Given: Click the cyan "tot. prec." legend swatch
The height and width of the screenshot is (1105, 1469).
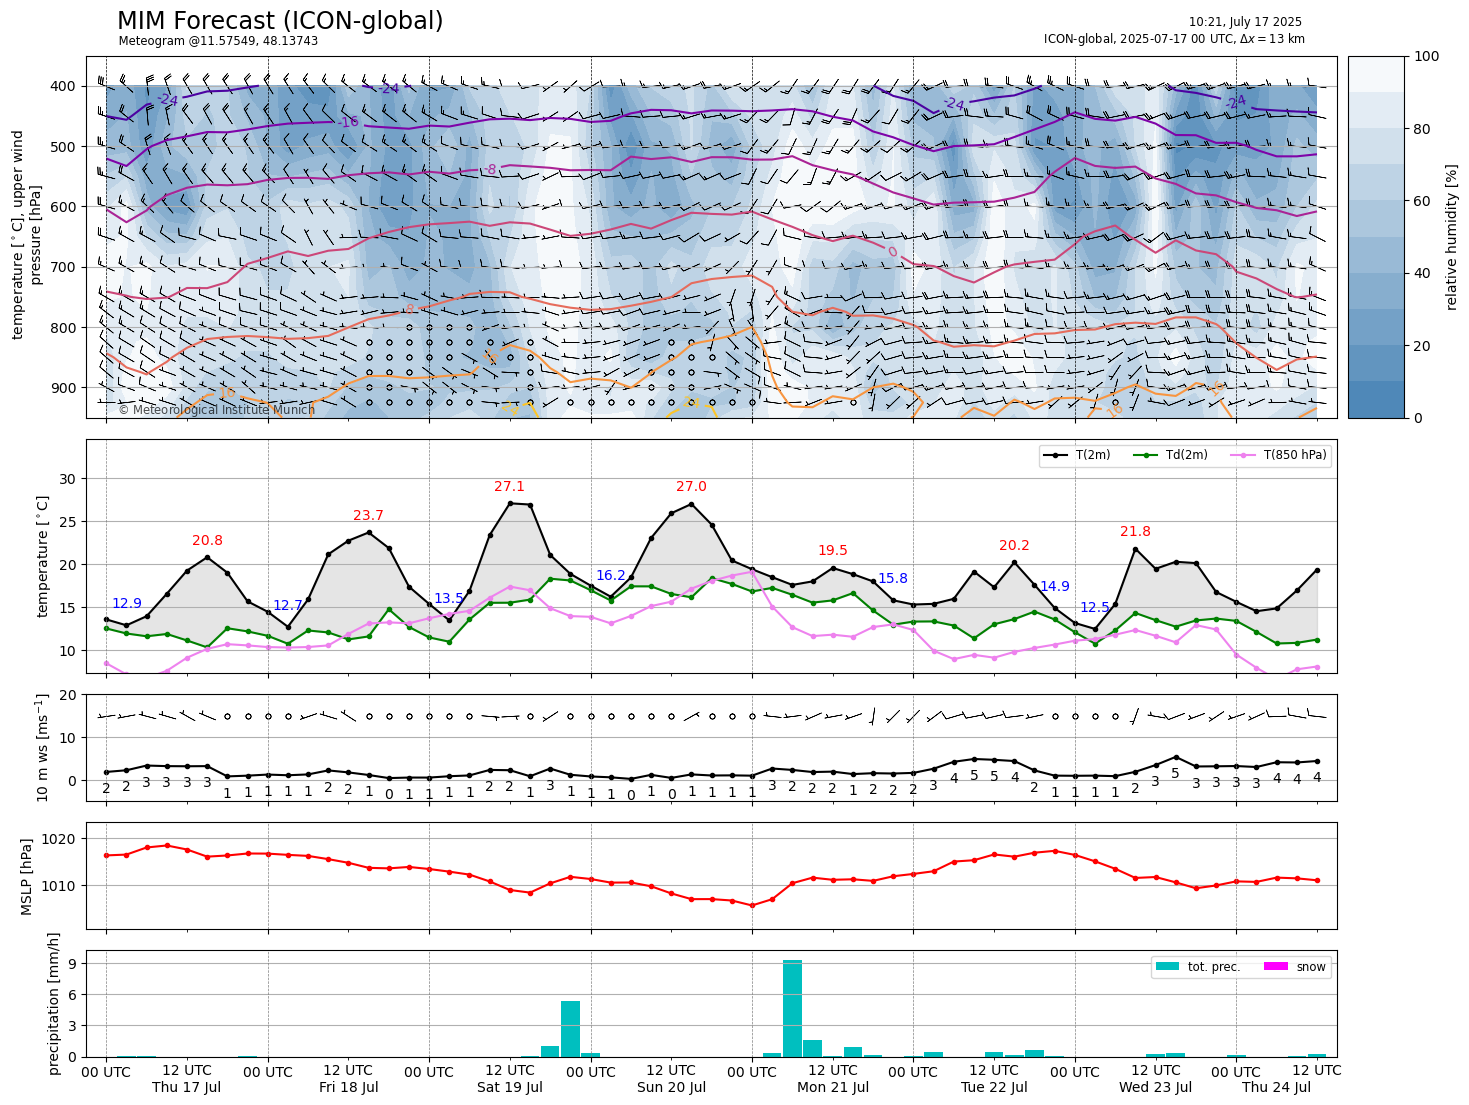Looking at the screenshot, I should click(x=1167, y=966).
